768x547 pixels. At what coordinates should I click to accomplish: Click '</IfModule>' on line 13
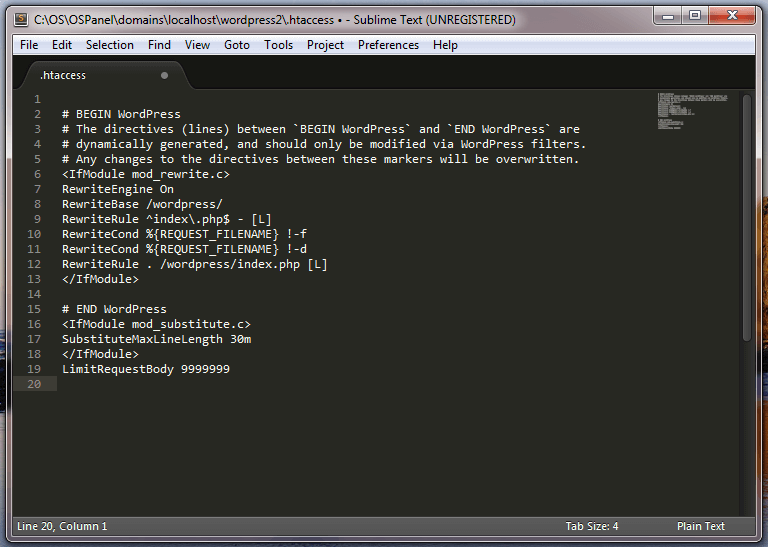point(100,279)
